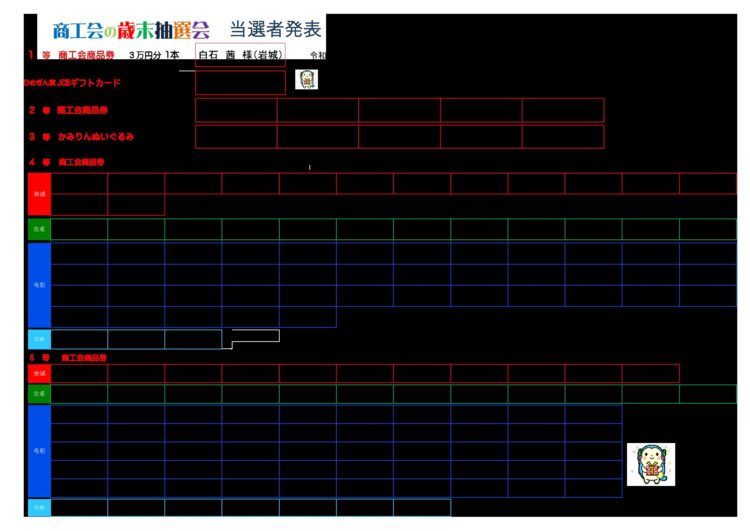The width and height of the screenshot is (750, 531).
Task: Select the first-prize winner name cell 白石 茜 様
Action: pos(240,55)
